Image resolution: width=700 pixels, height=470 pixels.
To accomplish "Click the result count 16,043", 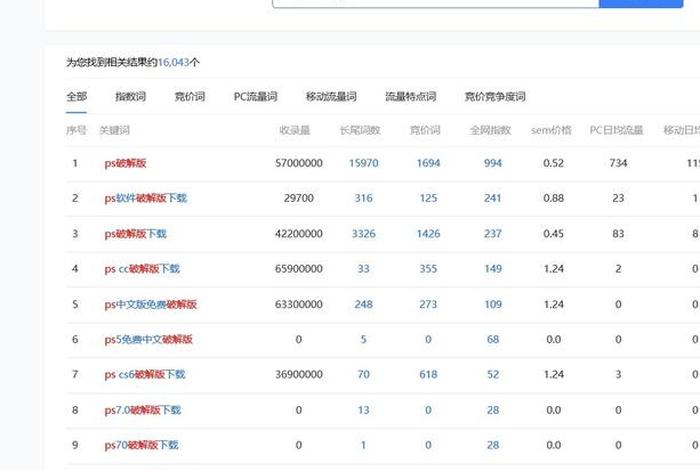I will point(174,62).
